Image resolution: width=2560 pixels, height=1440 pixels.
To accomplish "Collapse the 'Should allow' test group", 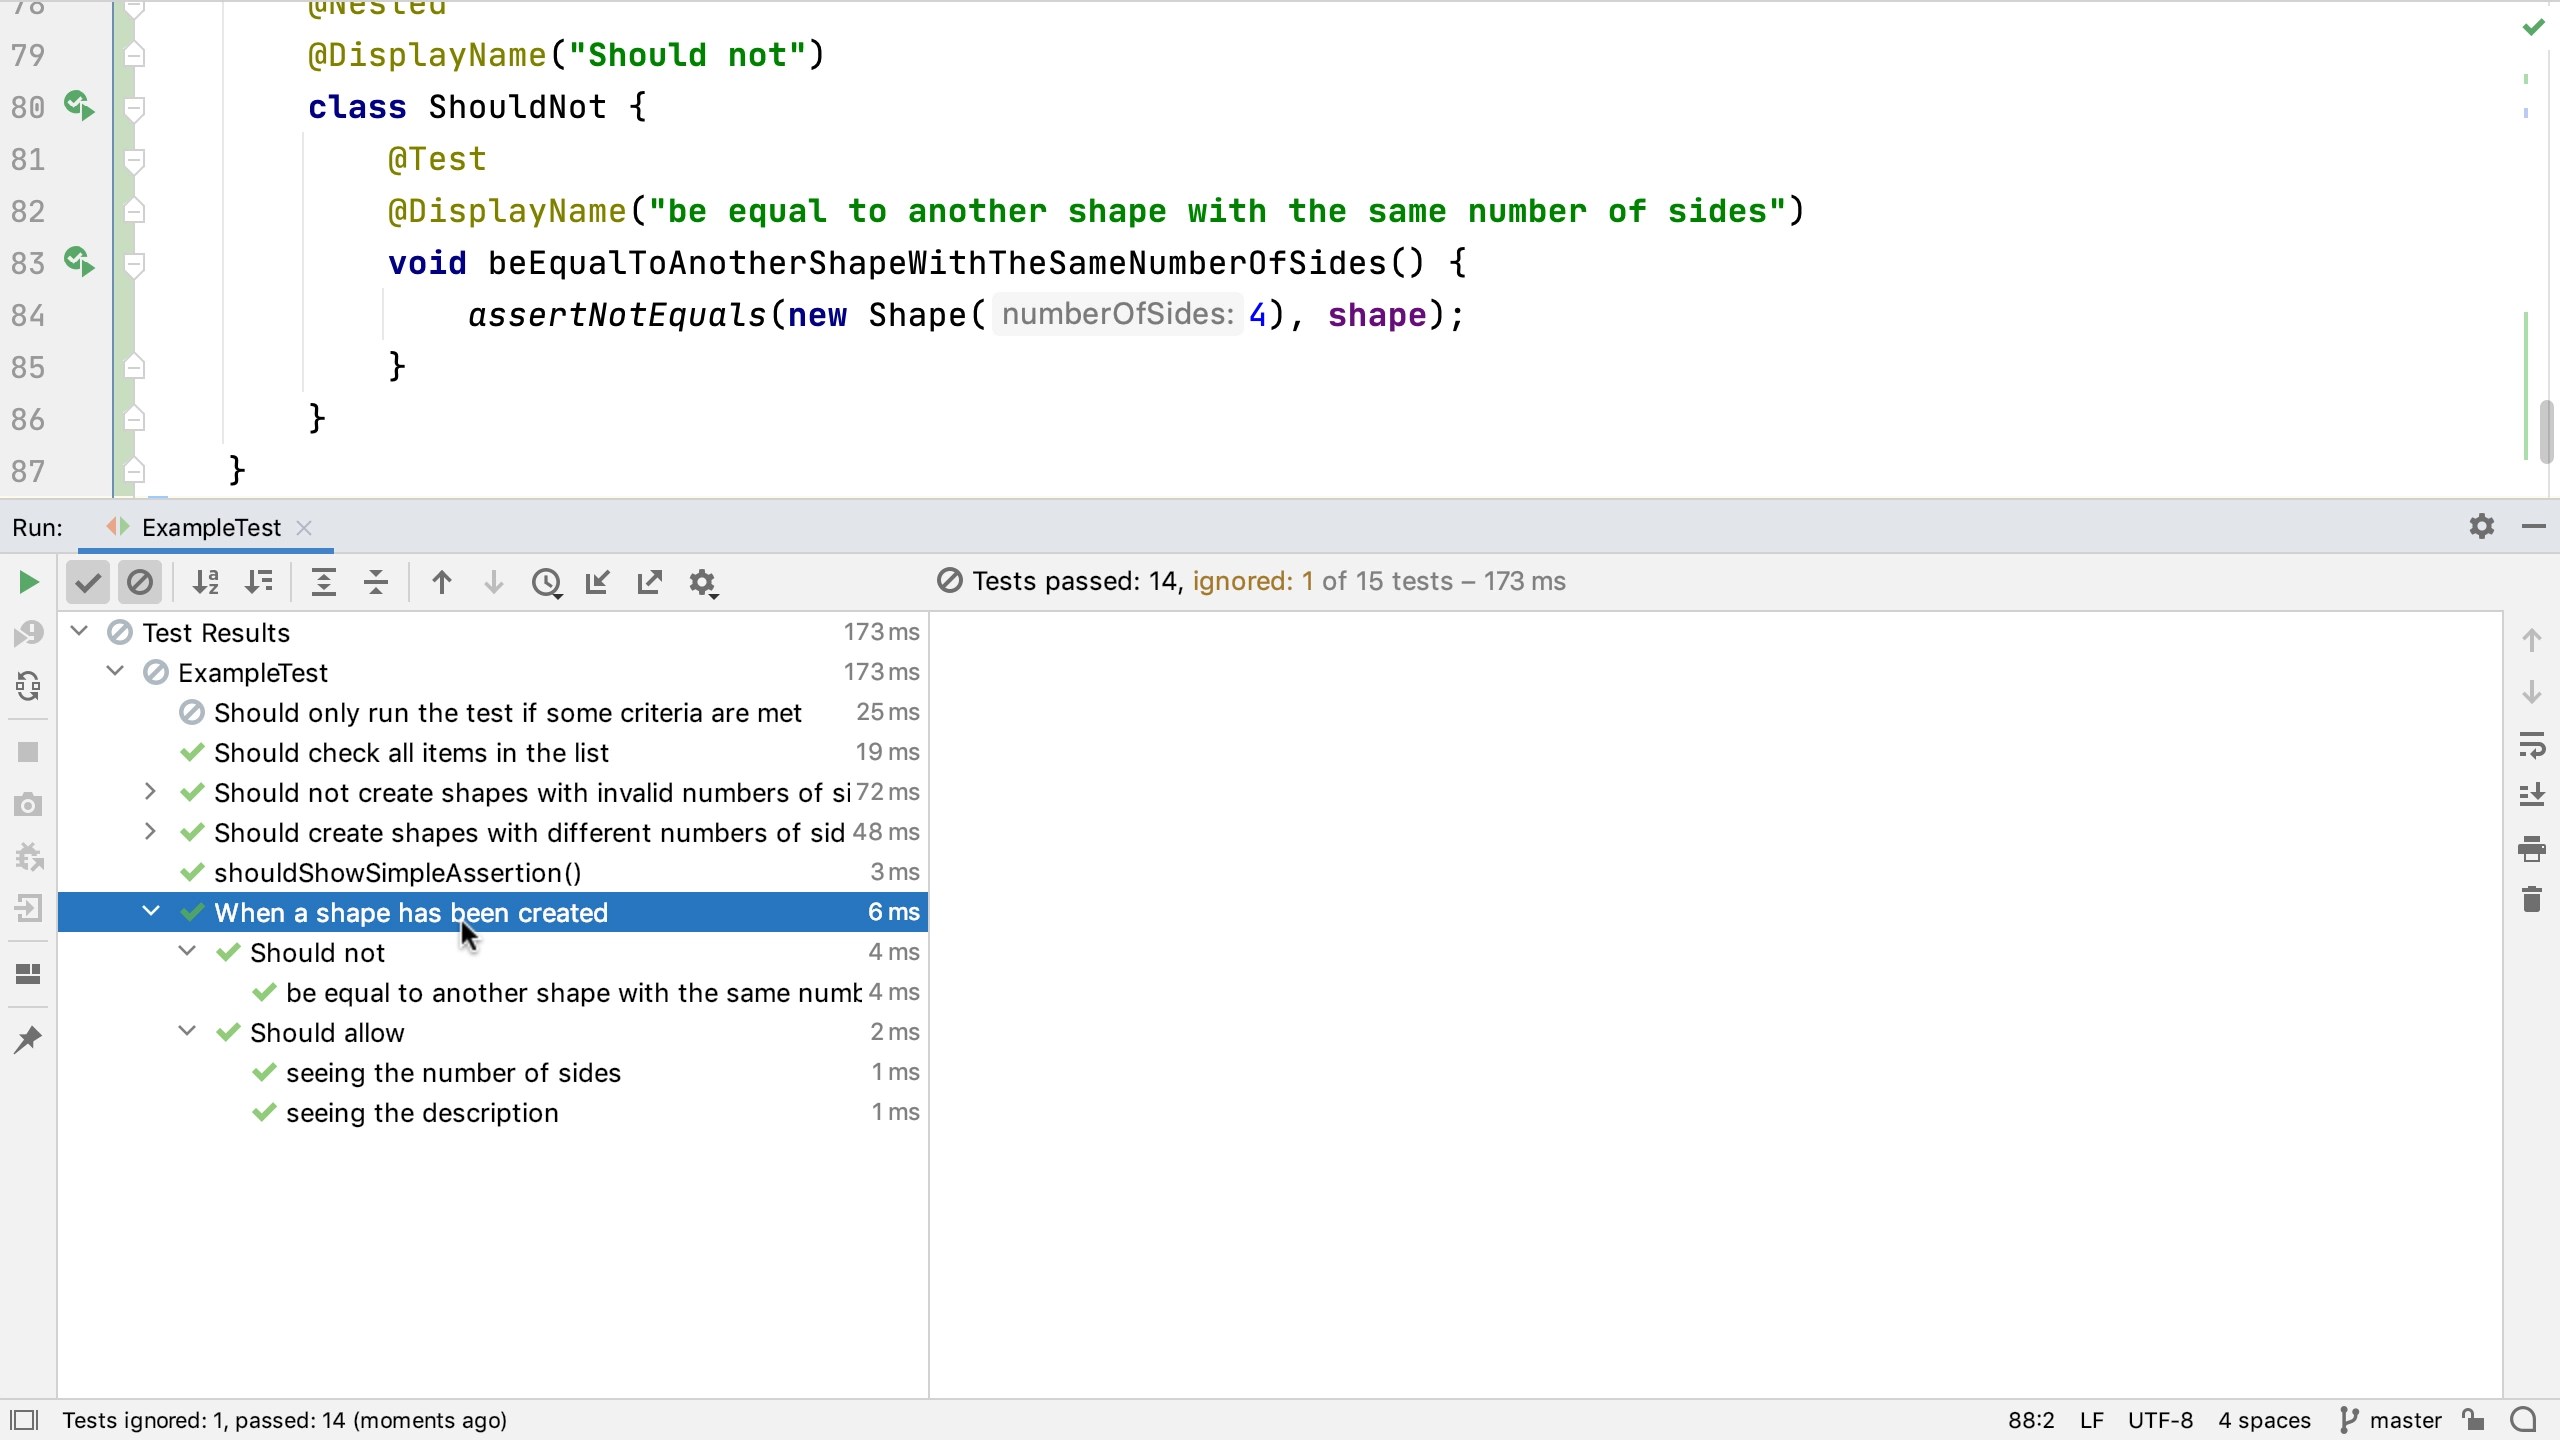I will 186,1031.
